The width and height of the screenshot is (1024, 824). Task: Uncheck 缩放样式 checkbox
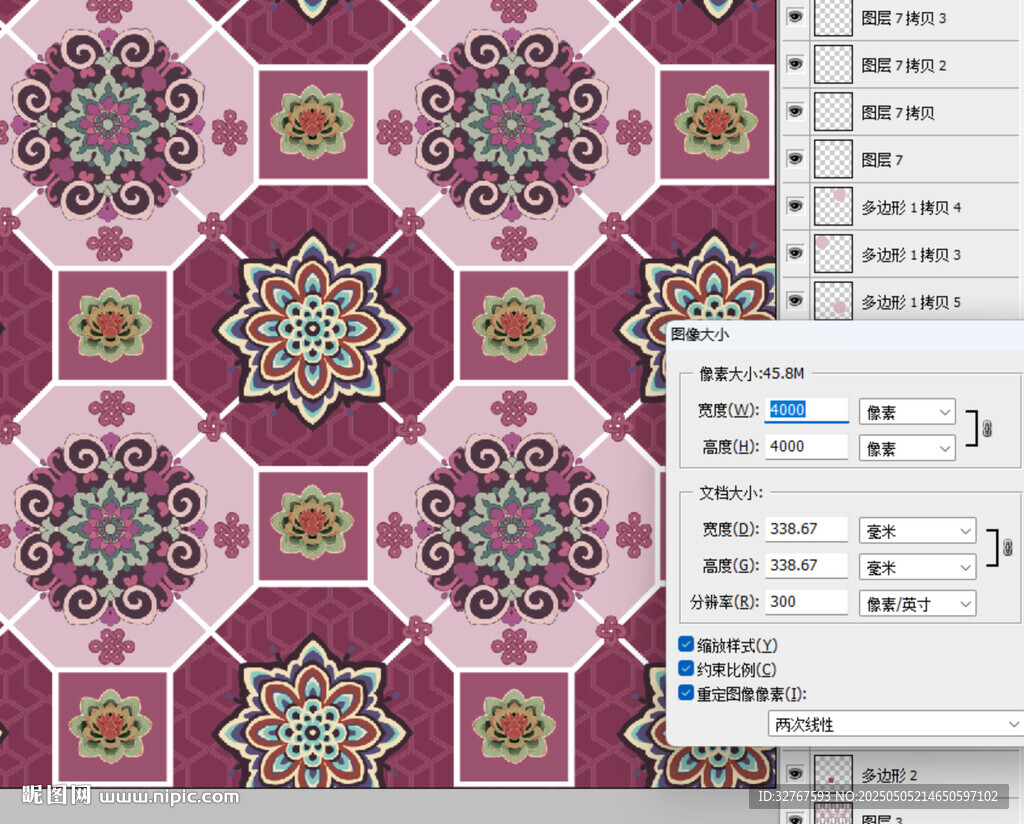pos(686,644)
